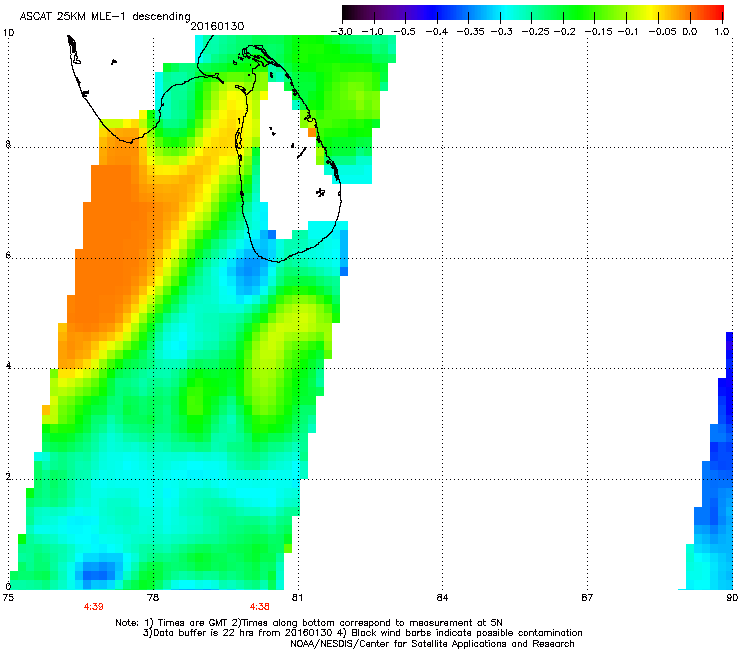Click longitude axis label 81
740x650 pixels.
click(x=297, y=598)
